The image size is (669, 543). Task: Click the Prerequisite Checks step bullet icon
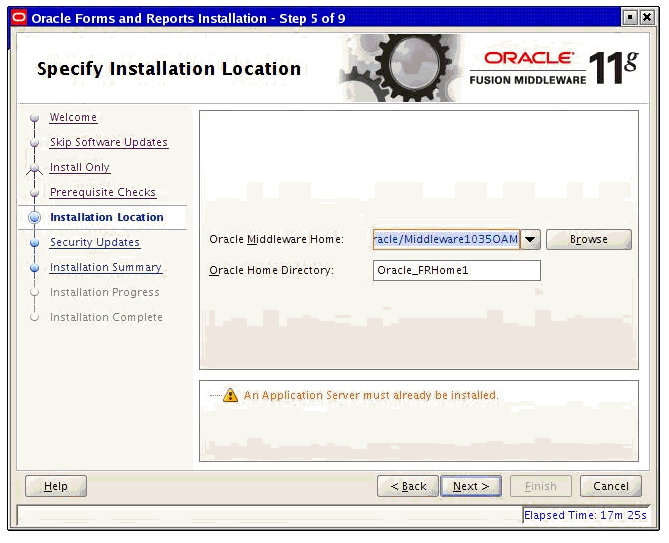click(35, 193)
